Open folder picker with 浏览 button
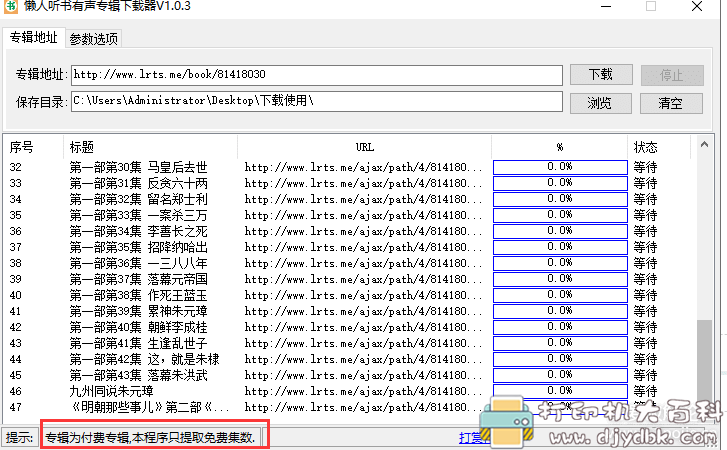 click(x=600, y=103)
